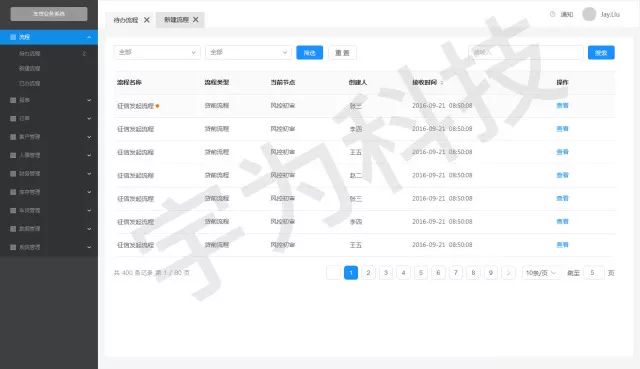Viewport: 640px width, 369px height.
Task: Click the 系统管理 sidebar menu icon
Action: point(13,247)
